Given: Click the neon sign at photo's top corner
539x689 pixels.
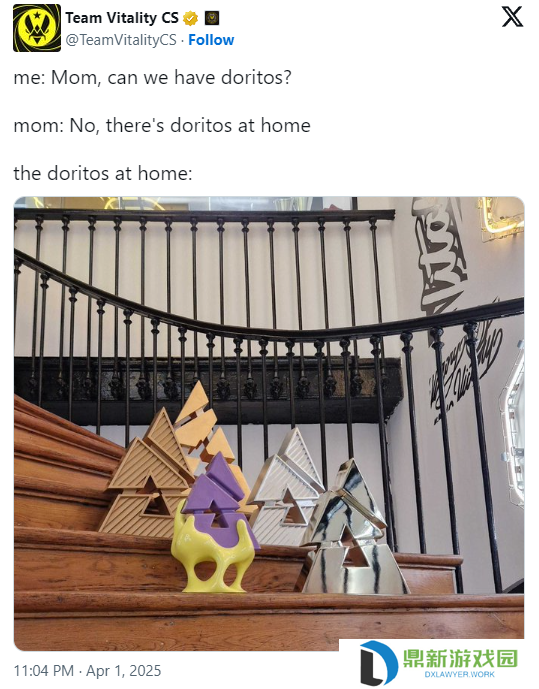Looking at the screenshot, I should click(501, 218).
